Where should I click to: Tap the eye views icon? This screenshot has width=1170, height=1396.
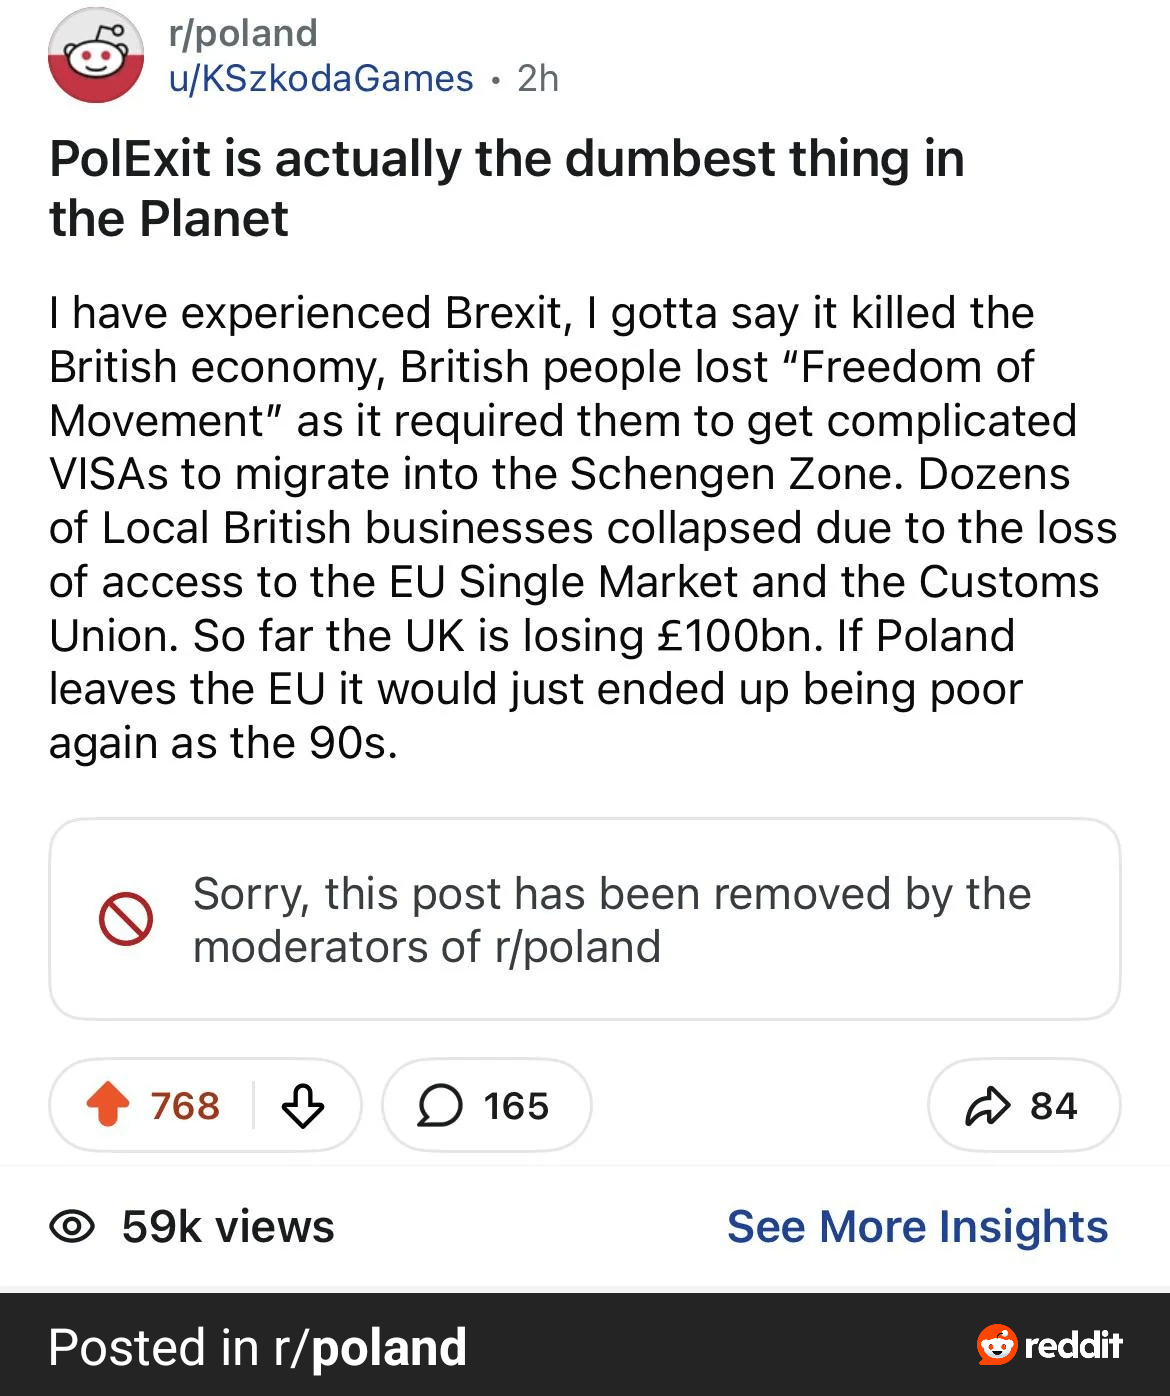point(72,1226)
